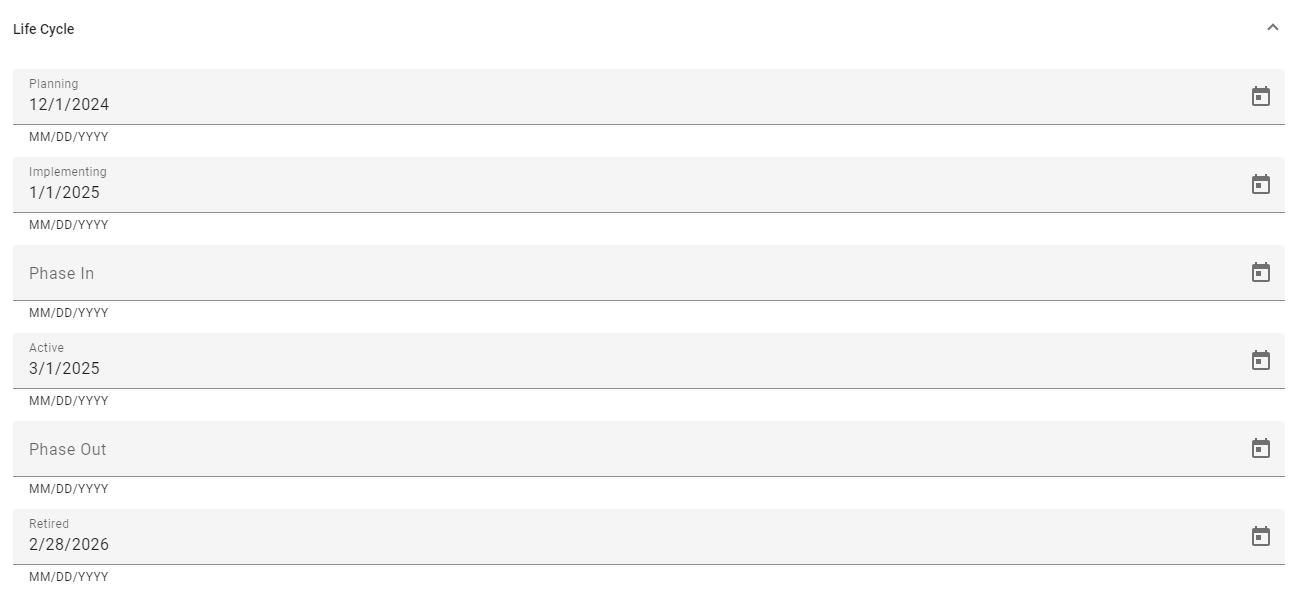1297x592 pixels.
Task: Open calendar picker for Retired date
Action: pos(1261,536)
